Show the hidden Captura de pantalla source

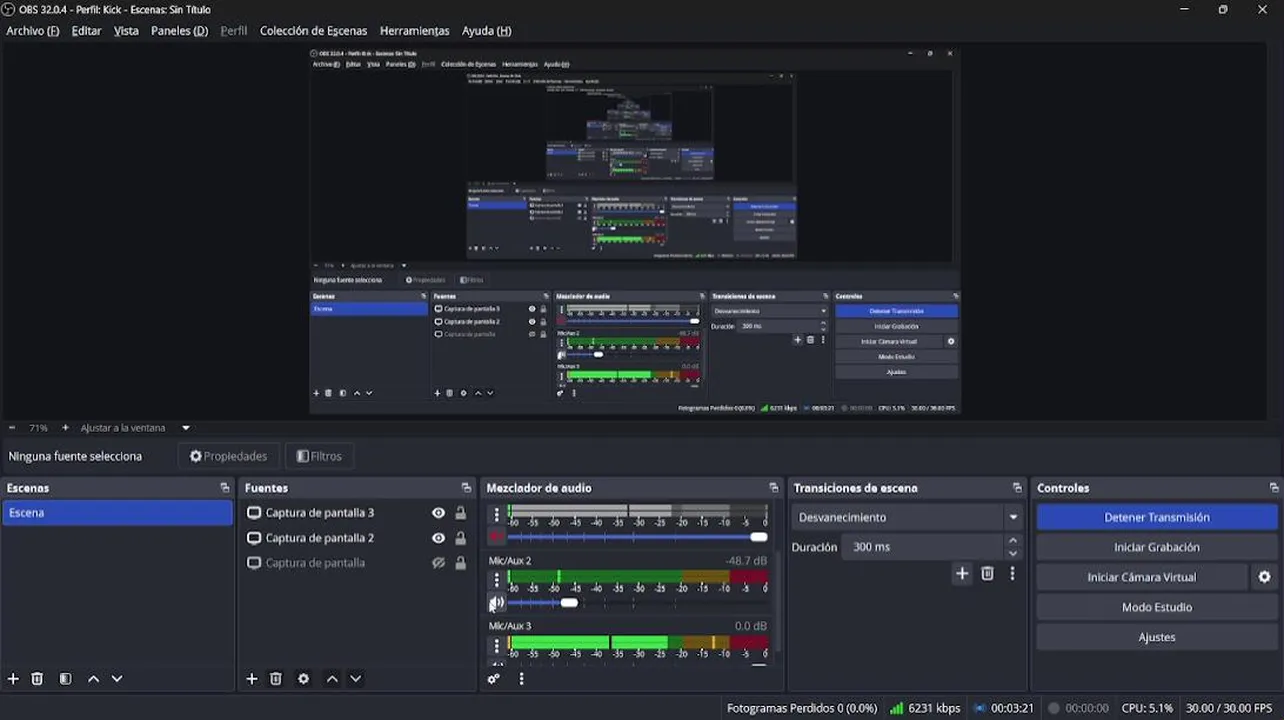pyautogui.click(x=438, y=563)
